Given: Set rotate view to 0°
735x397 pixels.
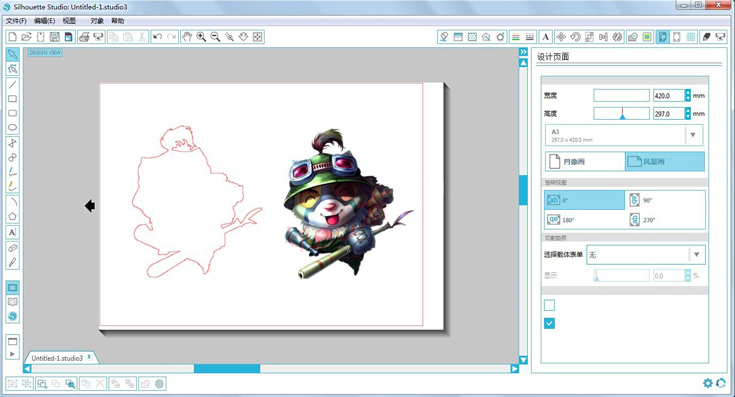Looking at the screenshot, I should [x=585, y=200].
